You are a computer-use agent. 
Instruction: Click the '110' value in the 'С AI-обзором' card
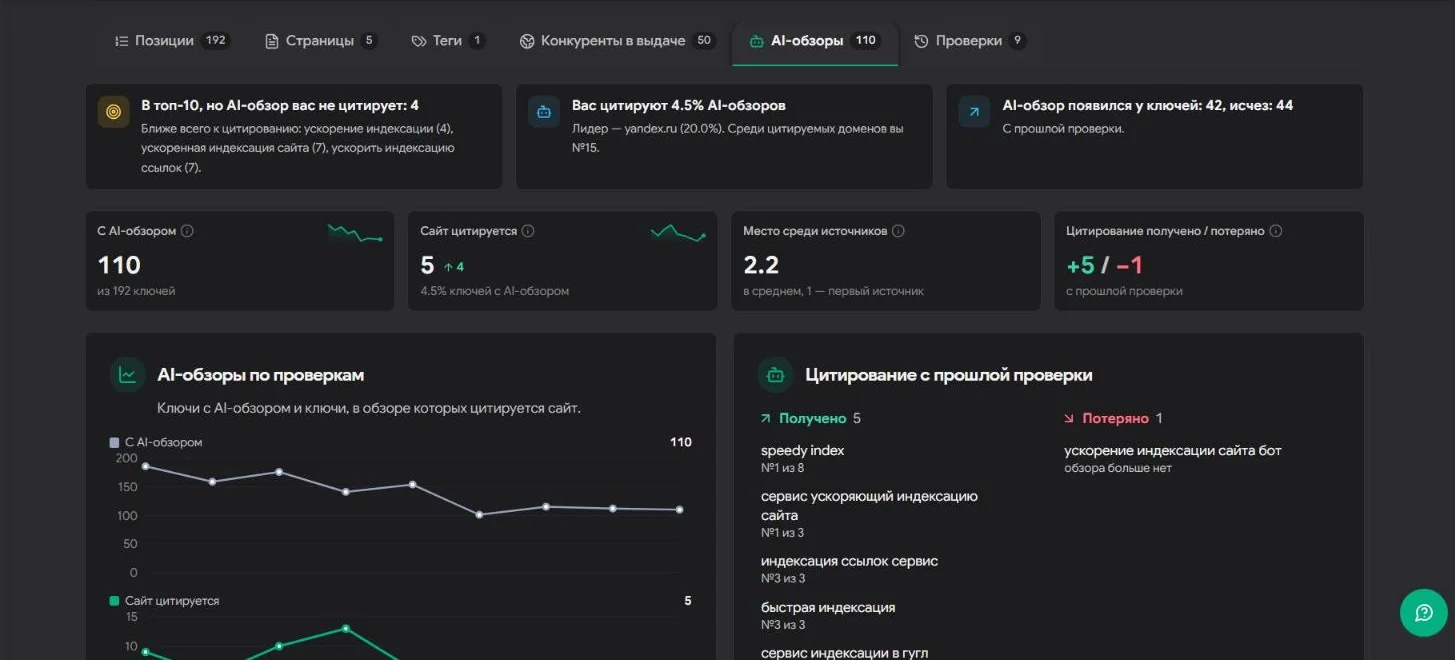click(119, 265)
